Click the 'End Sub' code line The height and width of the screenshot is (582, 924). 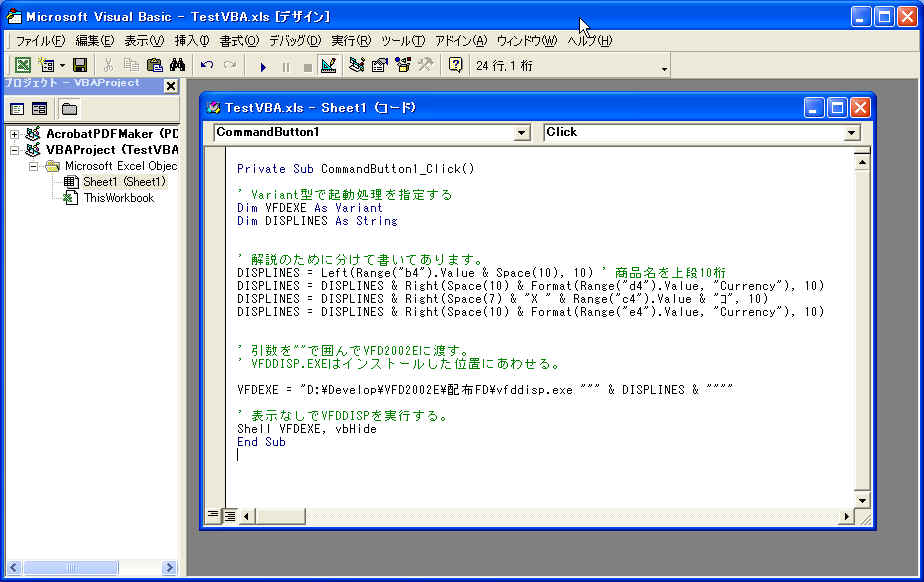(261, 442)
